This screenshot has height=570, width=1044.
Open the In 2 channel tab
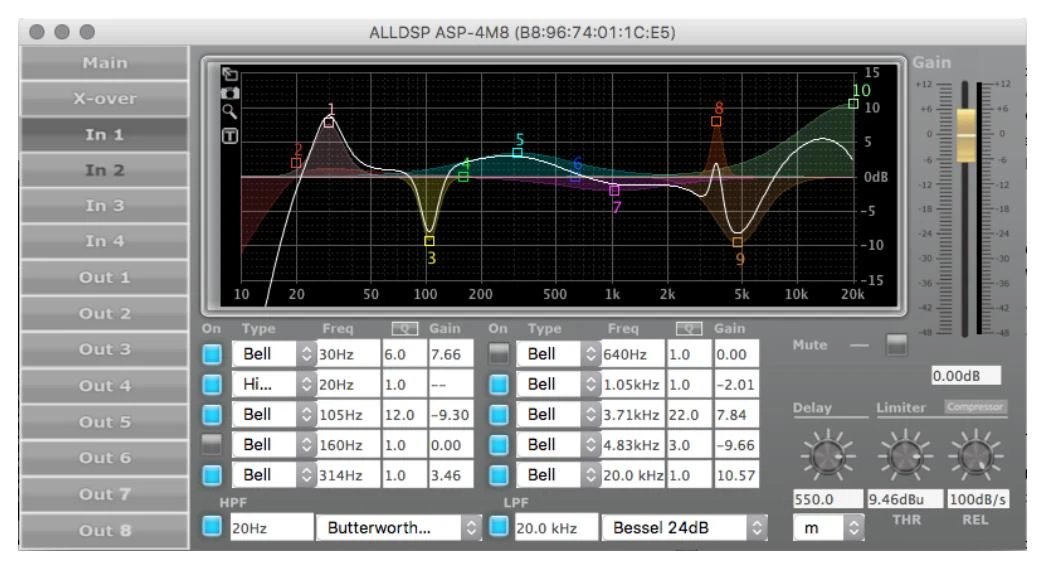pos(105,170)
